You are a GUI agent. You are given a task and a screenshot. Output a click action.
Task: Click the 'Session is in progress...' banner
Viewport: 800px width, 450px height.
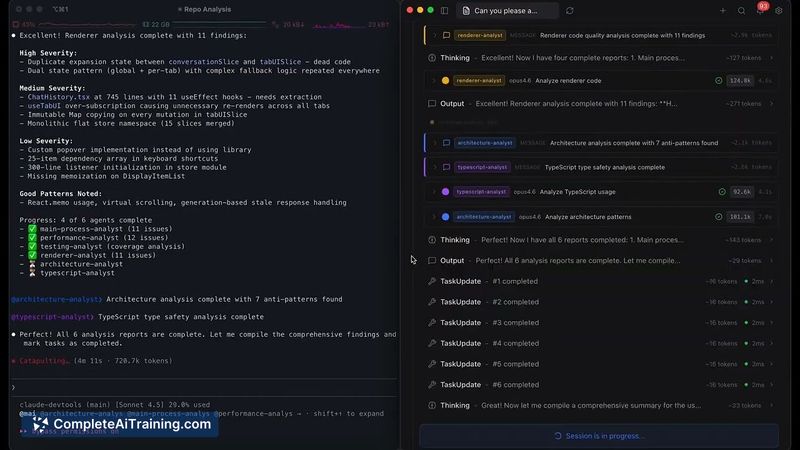(599, 436)
